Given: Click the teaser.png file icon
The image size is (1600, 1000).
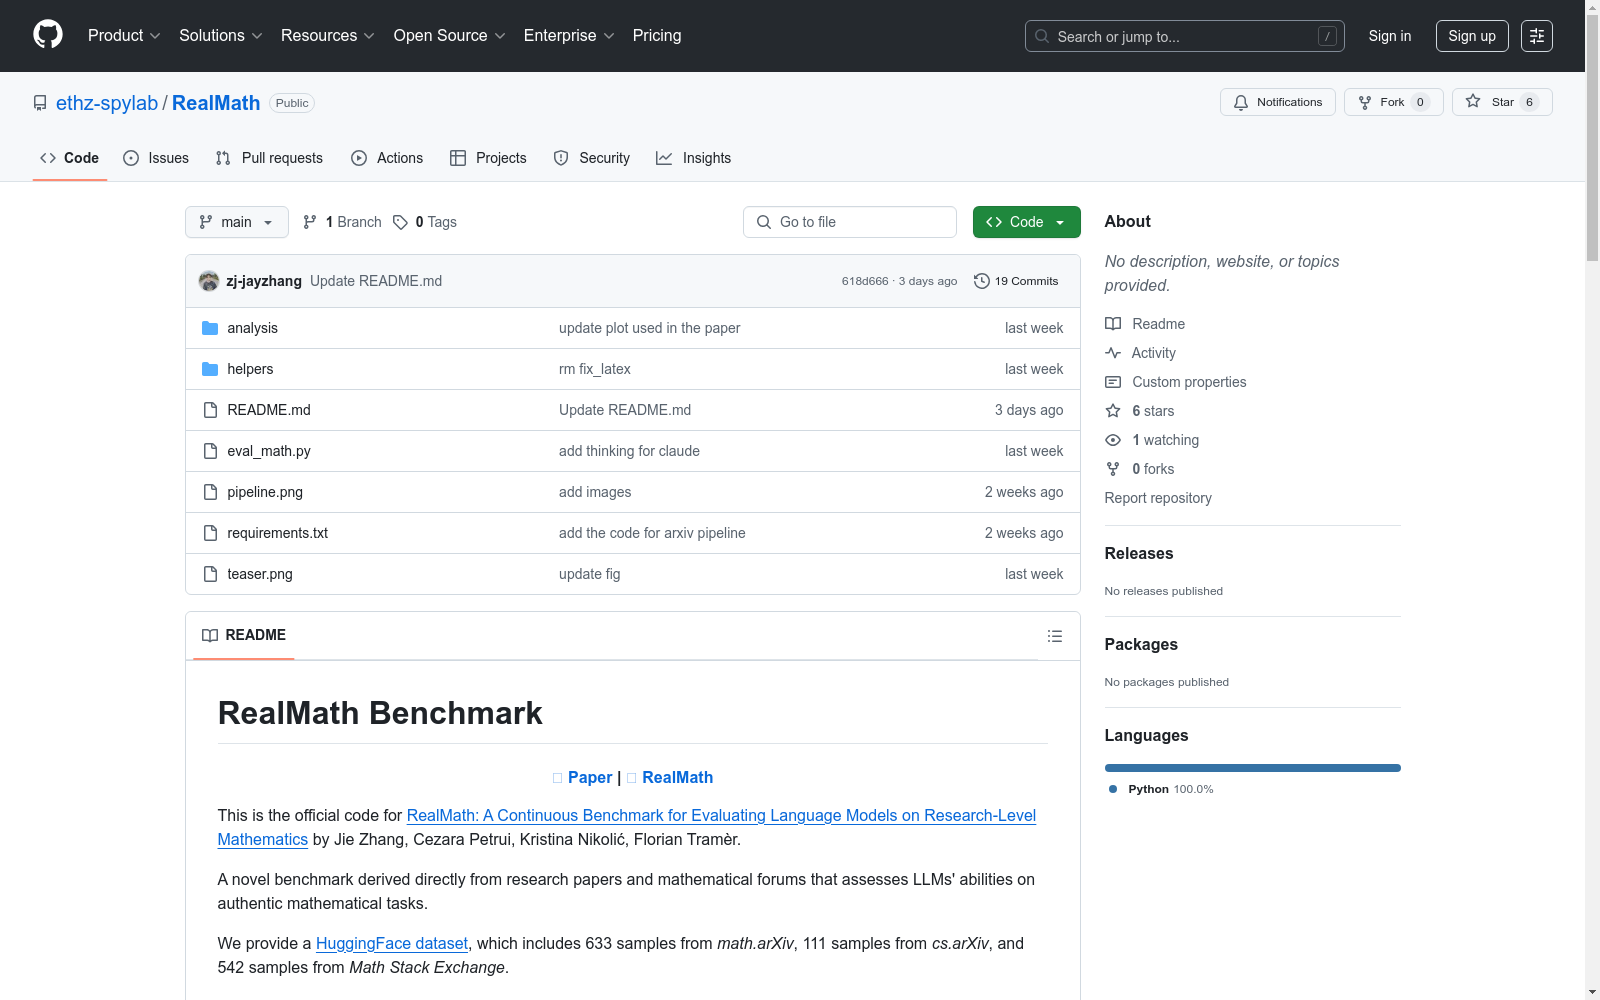Looking at the screenshot, I should (x=210, y=574).
